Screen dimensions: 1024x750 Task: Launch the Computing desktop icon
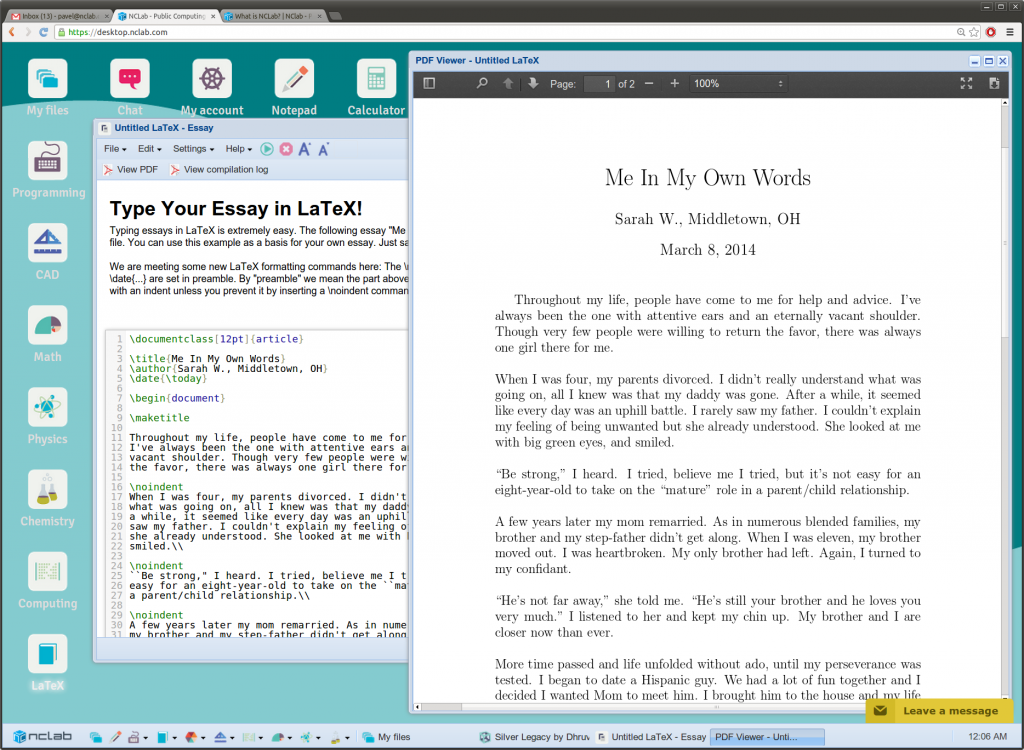[48, 572]
